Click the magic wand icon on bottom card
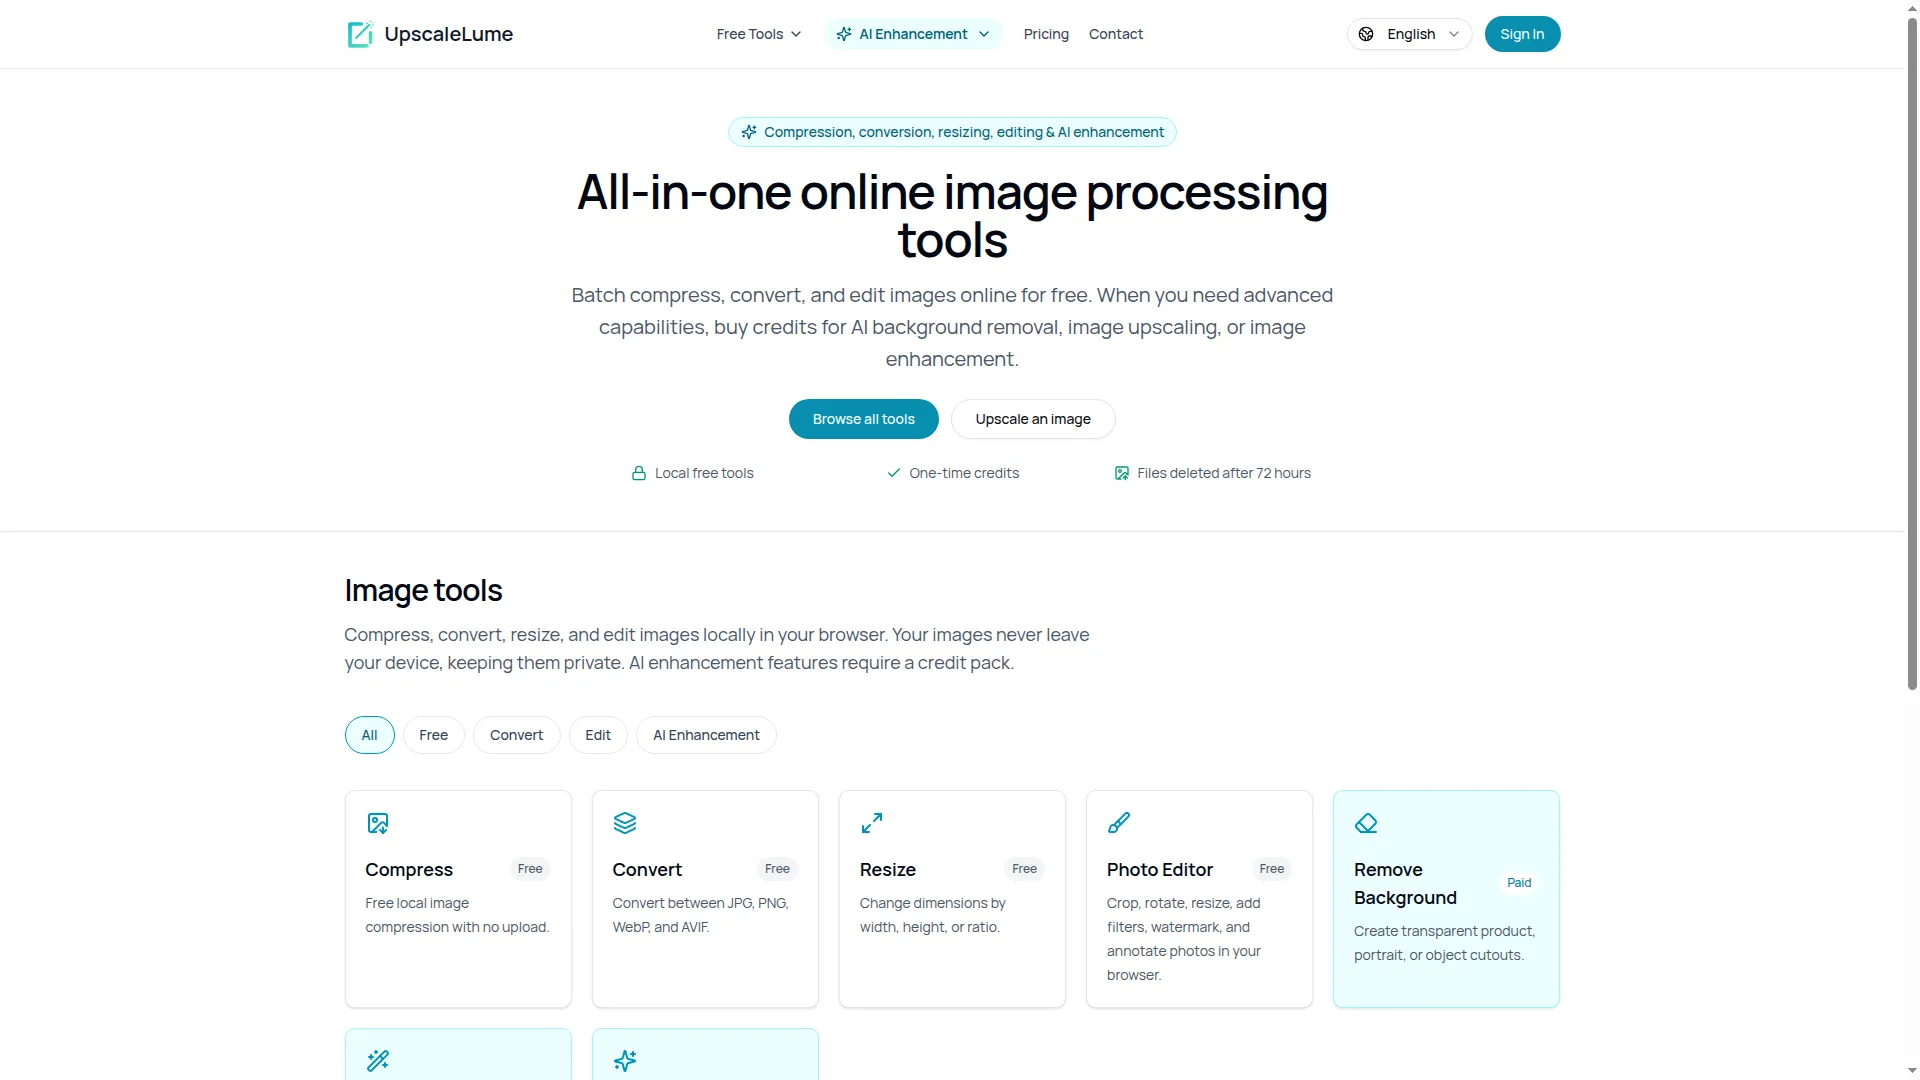 click(378, 1061)
